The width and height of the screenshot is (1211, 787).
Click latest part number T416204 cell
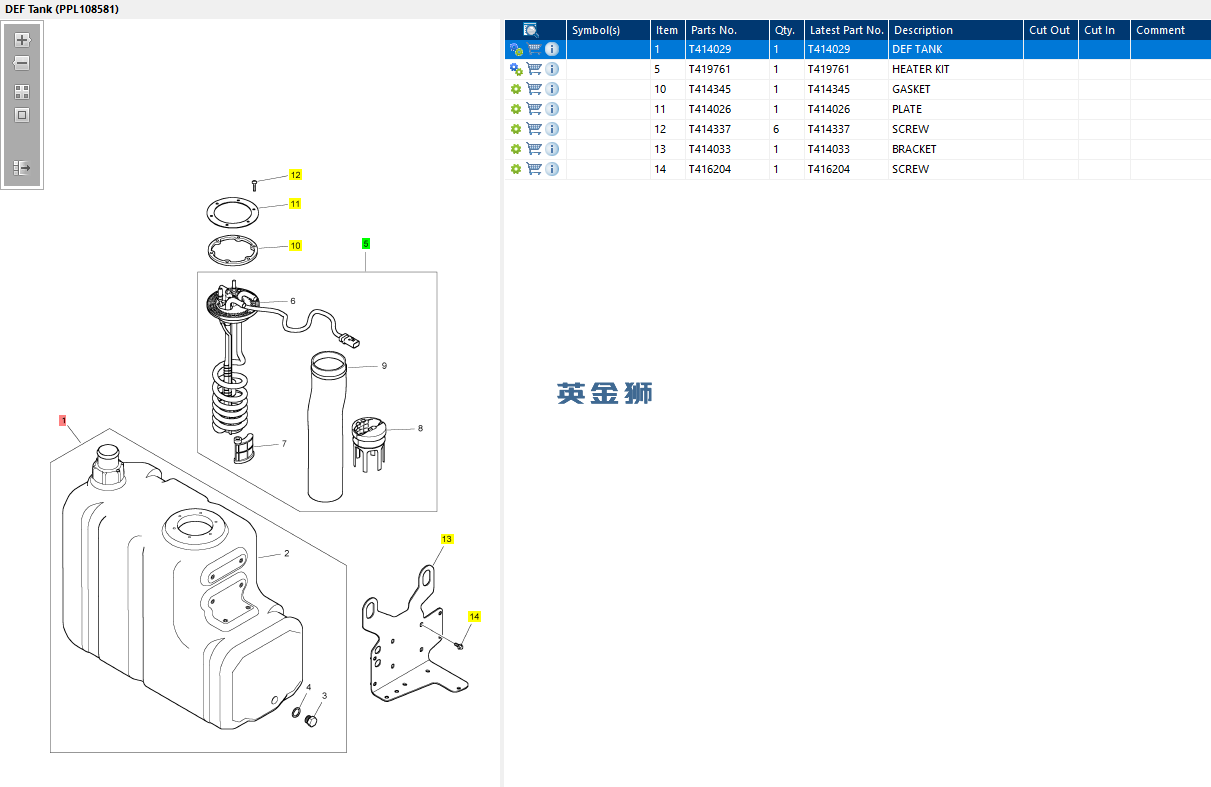point(846,169)
